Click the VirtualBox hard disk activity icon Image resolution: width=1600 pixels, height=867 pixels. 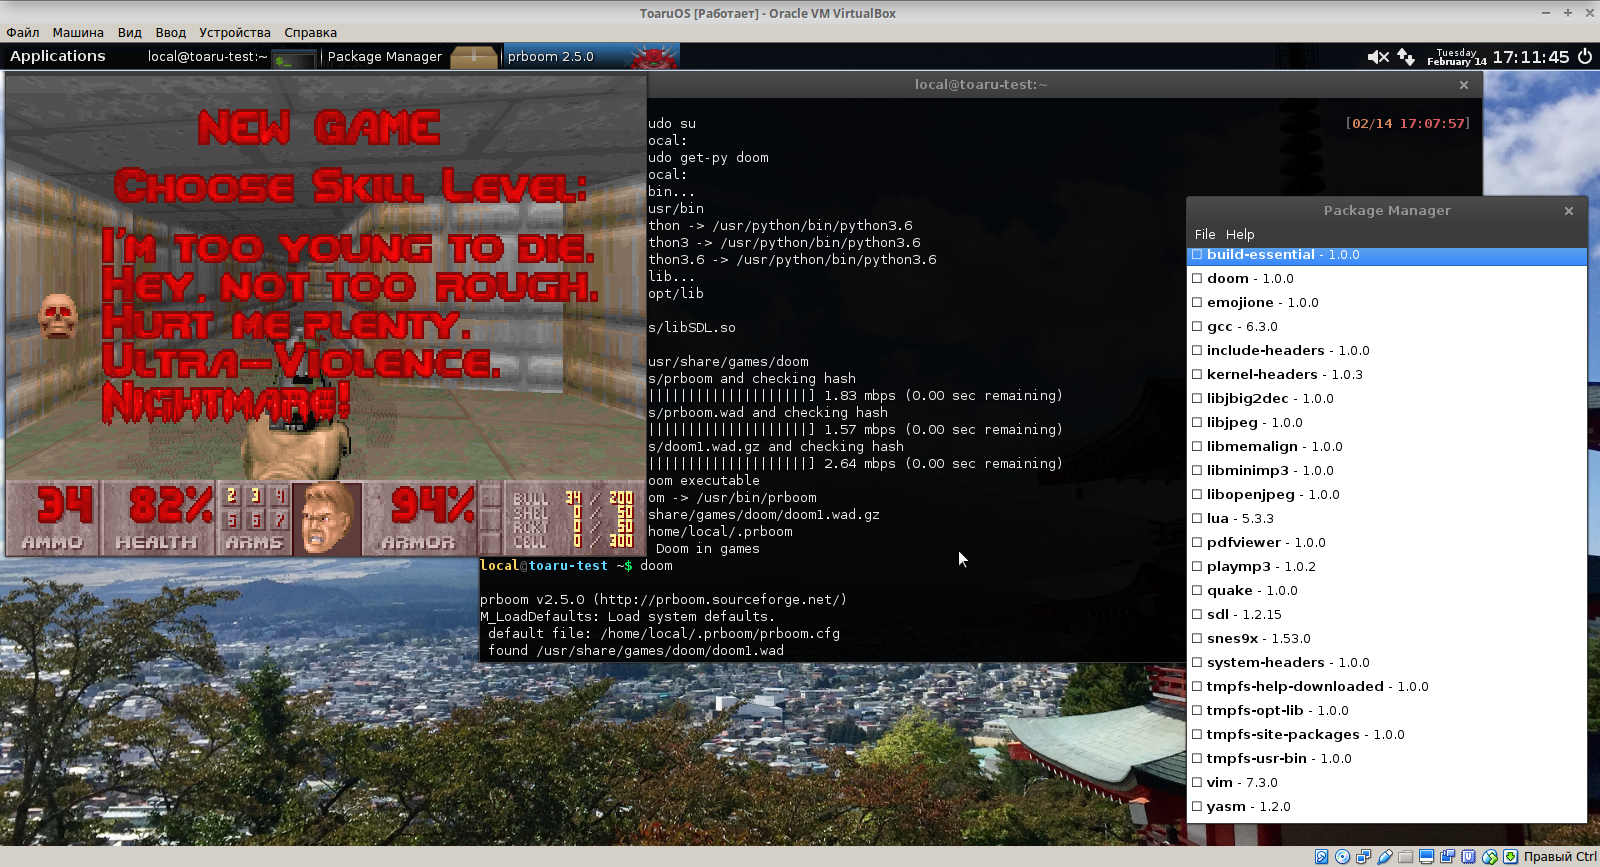coord(1321,857)
